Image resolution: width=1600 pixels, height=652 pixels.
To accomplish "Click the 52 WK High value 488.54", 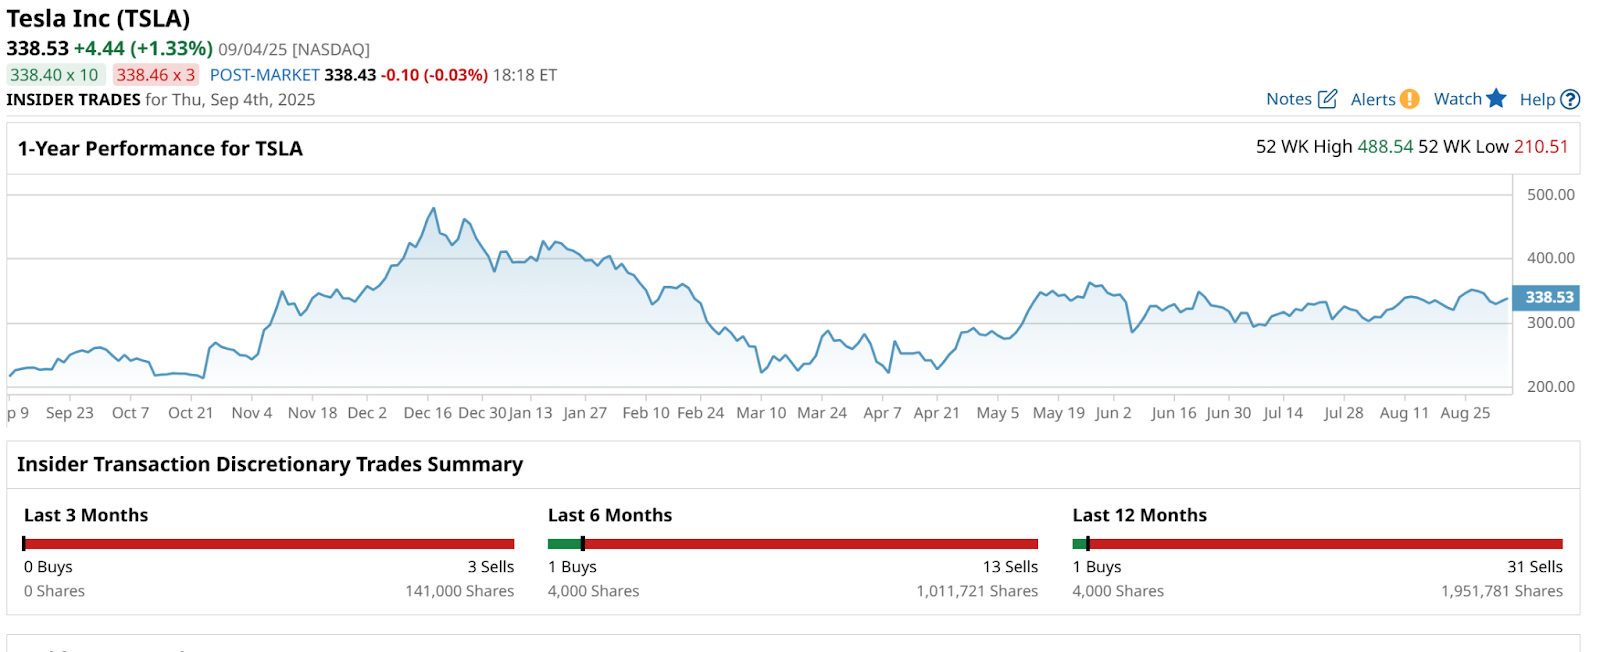I will pos(1385,147).
